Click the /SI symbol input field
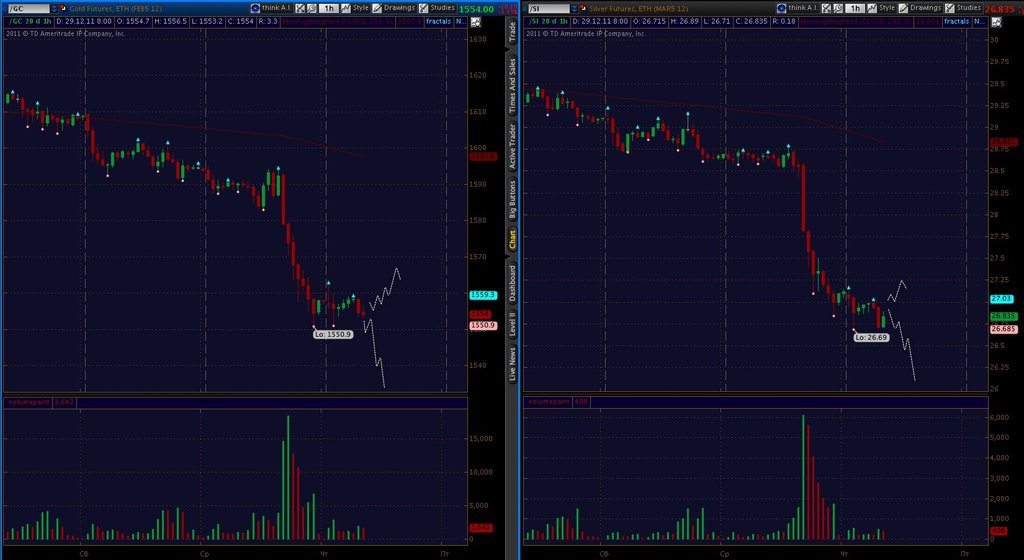 pos(548,8)
